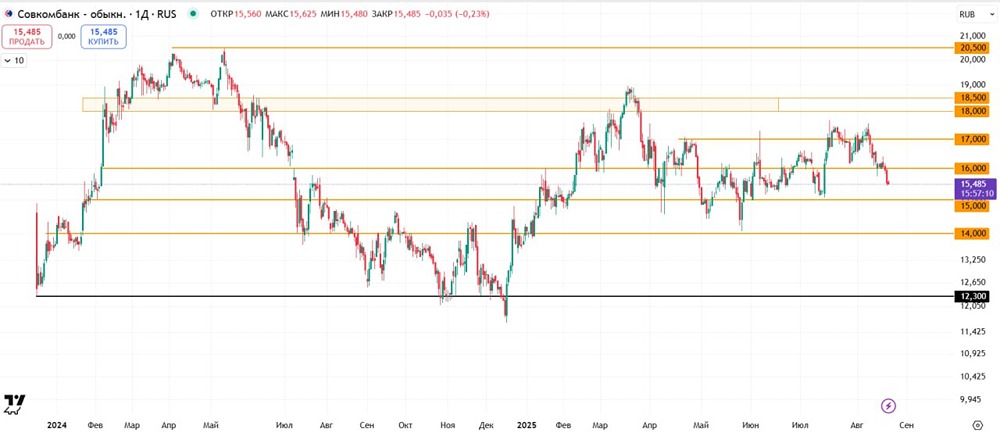Click the Совкомбанк symbol flag icon
This screenshot has height=436, width=1000.
pos(9,13)
